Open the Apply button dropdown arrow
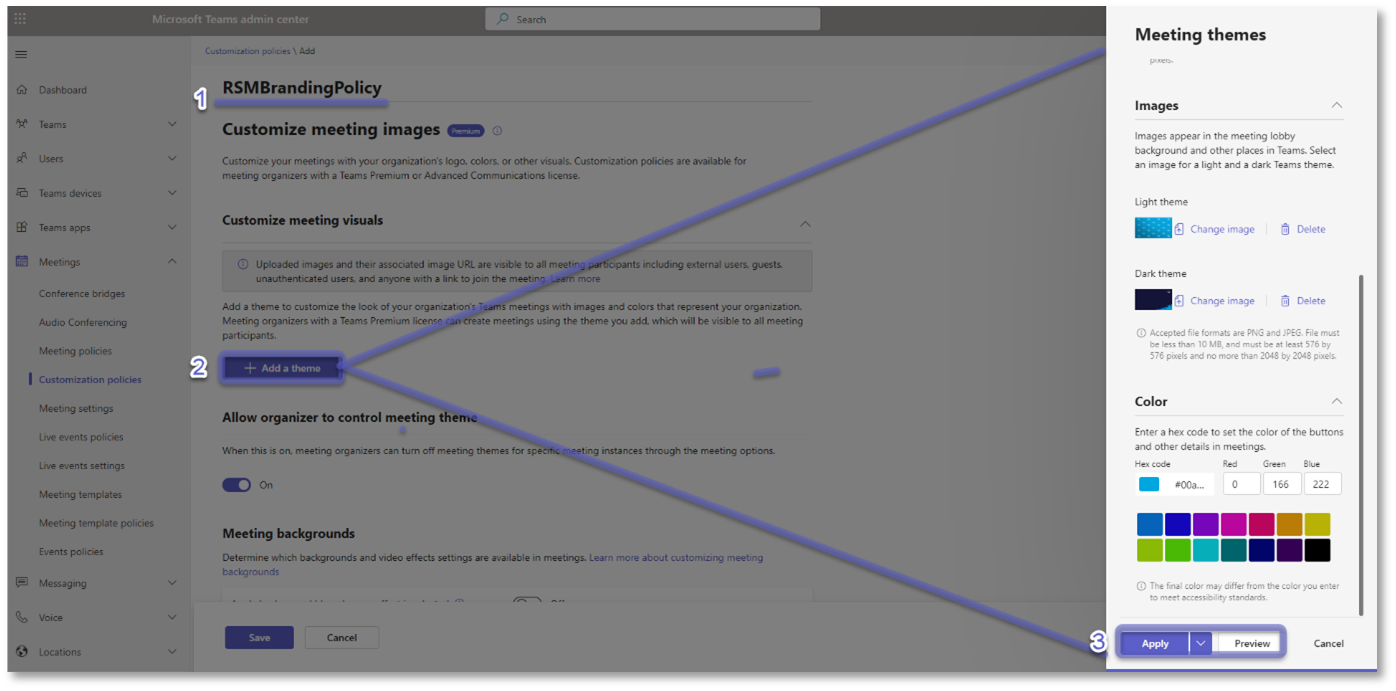The height and width of the screenshot is (691, 1396). (1201, 643)
